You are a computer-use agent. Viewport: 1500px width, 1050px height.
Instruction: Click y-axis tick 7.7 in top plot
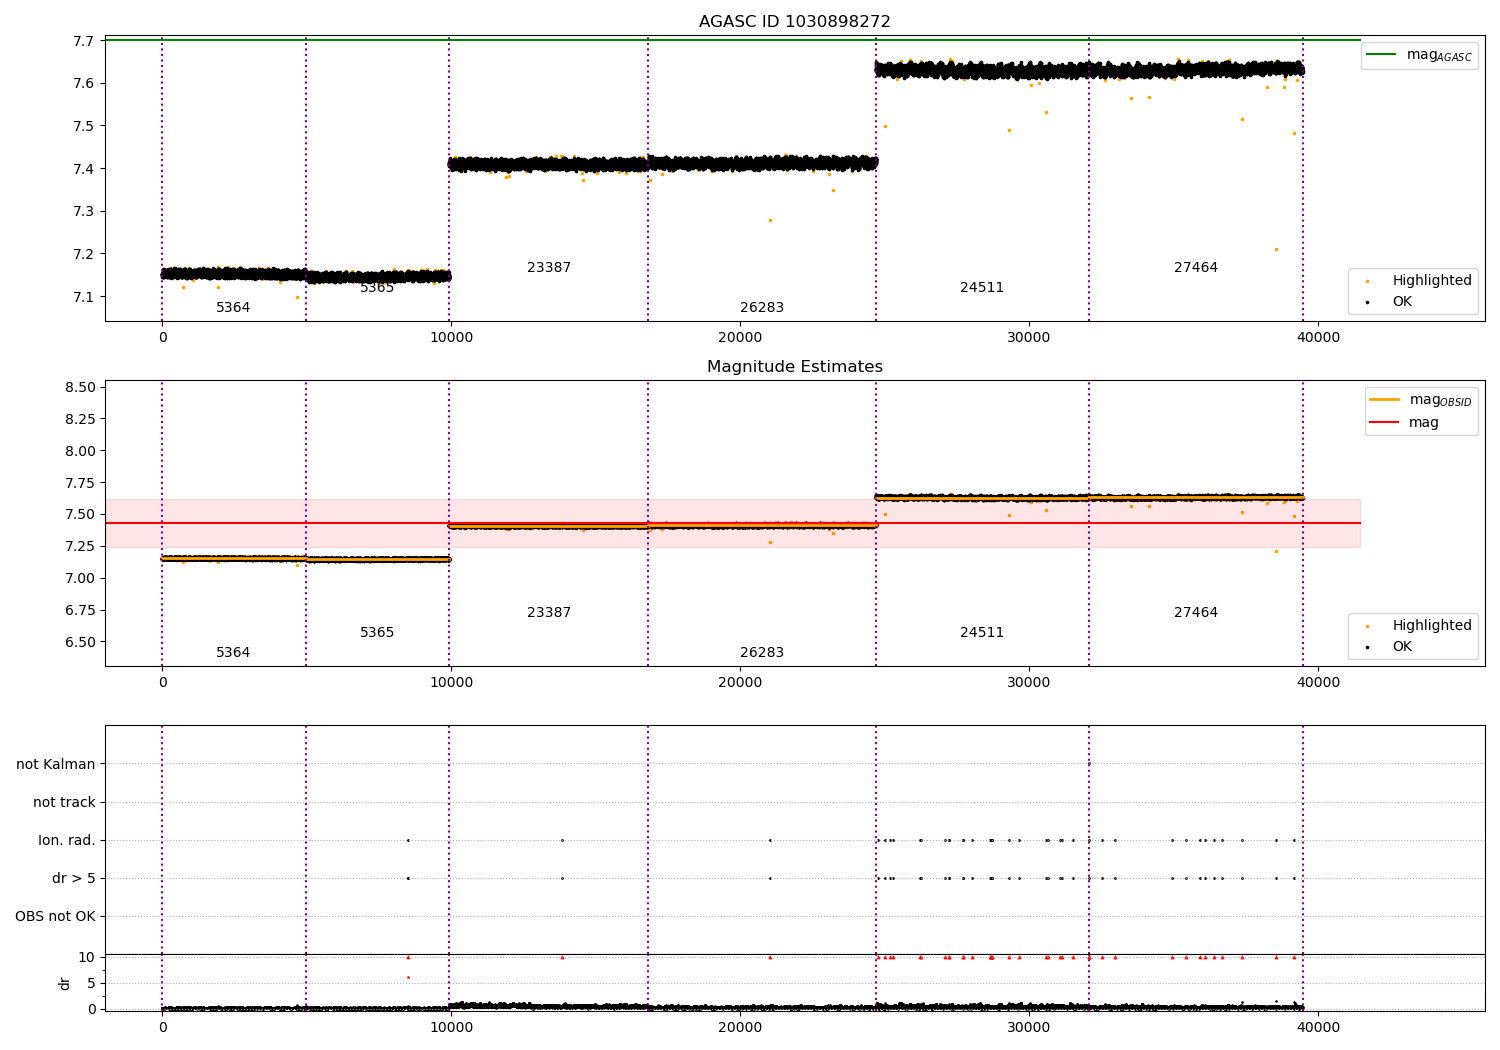[x=84, y=41]
